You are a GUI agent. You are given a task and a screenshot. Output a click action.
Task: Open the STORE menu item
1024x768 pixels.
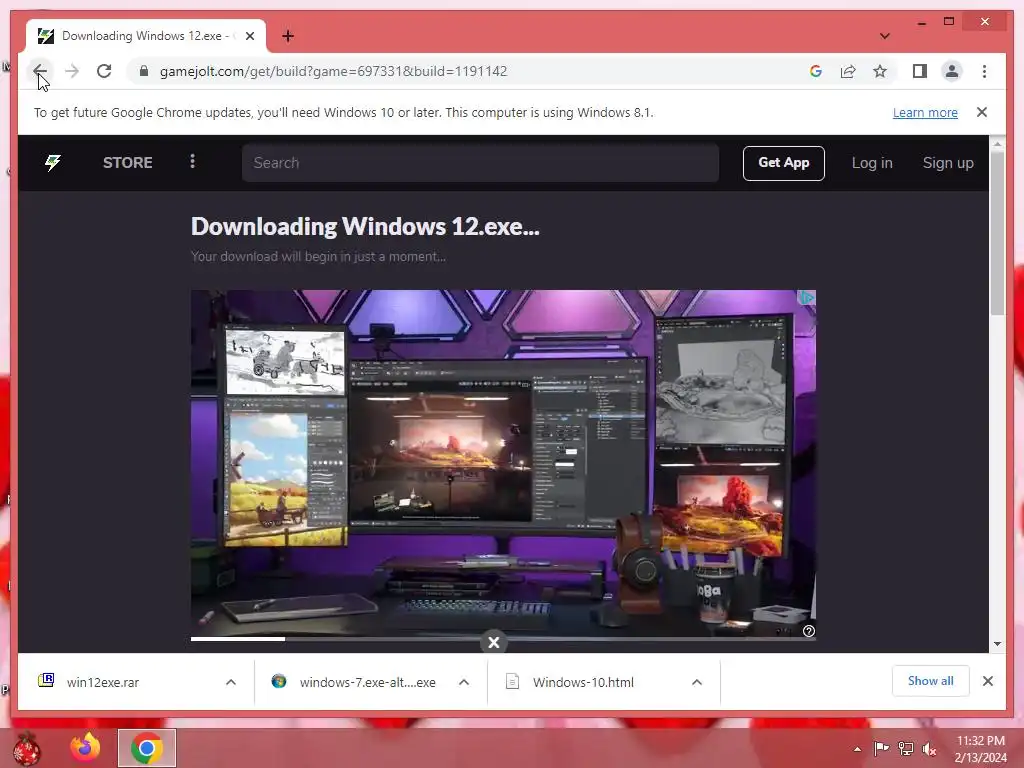pyautogui.click(x=127, y=163)
